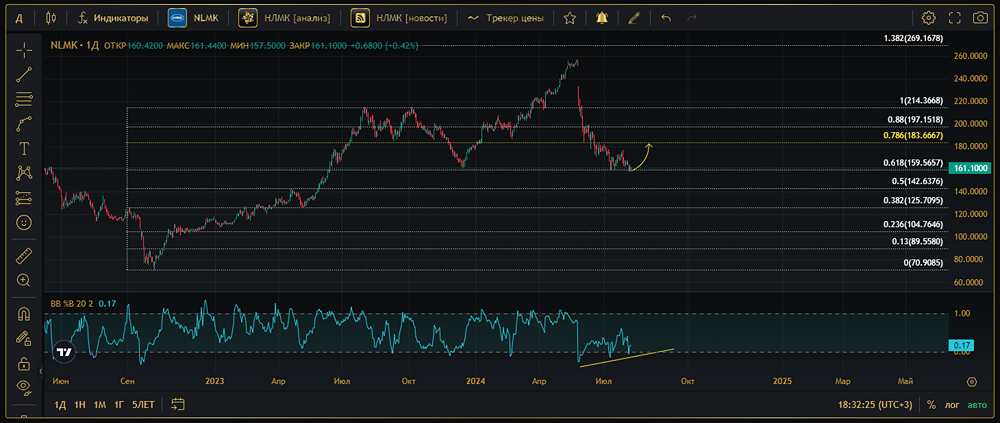
Task: Open the Индикаторы indicators menu
Action: point(113,18)
